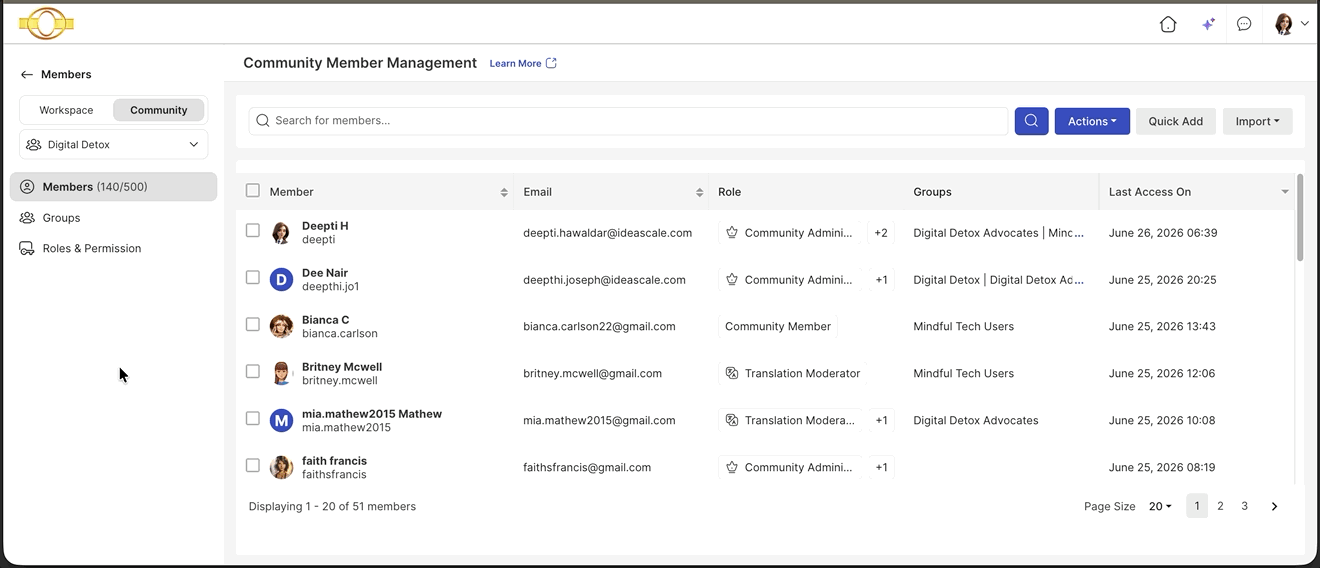Click the IdeaScale gold logo

[46, 23]
